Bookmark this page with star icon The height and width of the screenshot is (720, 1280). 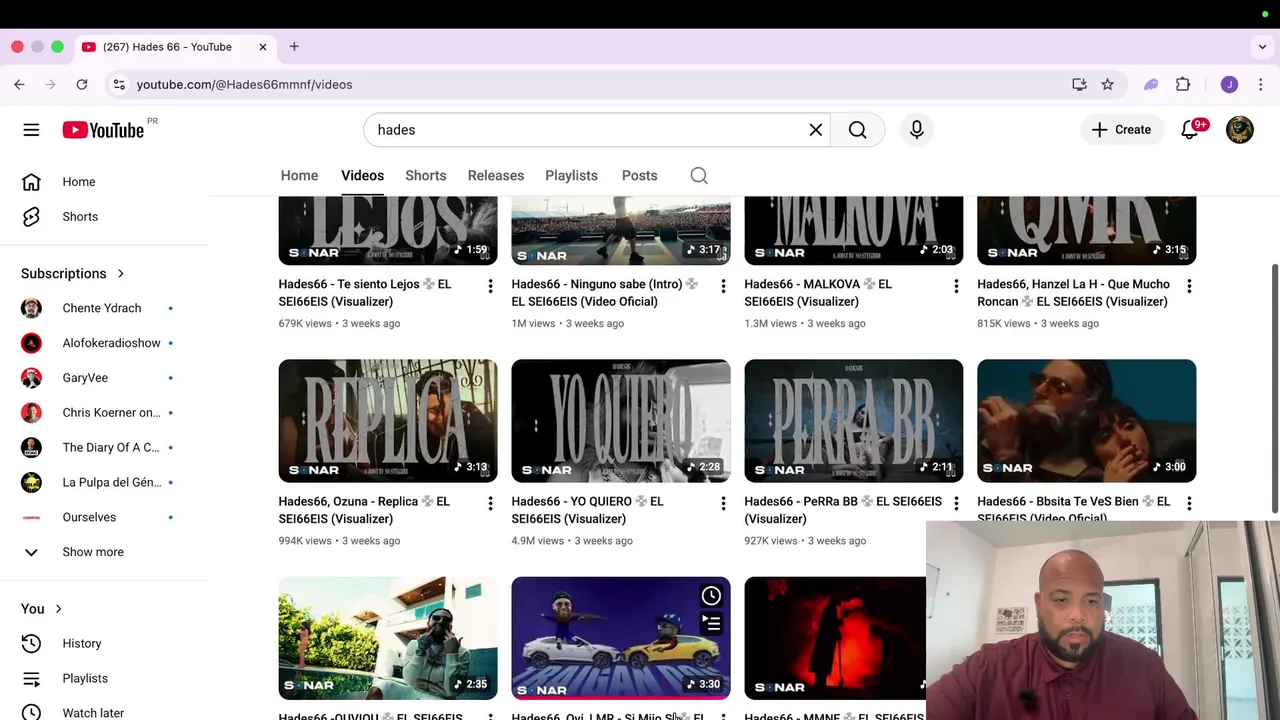click(1107, 85)
